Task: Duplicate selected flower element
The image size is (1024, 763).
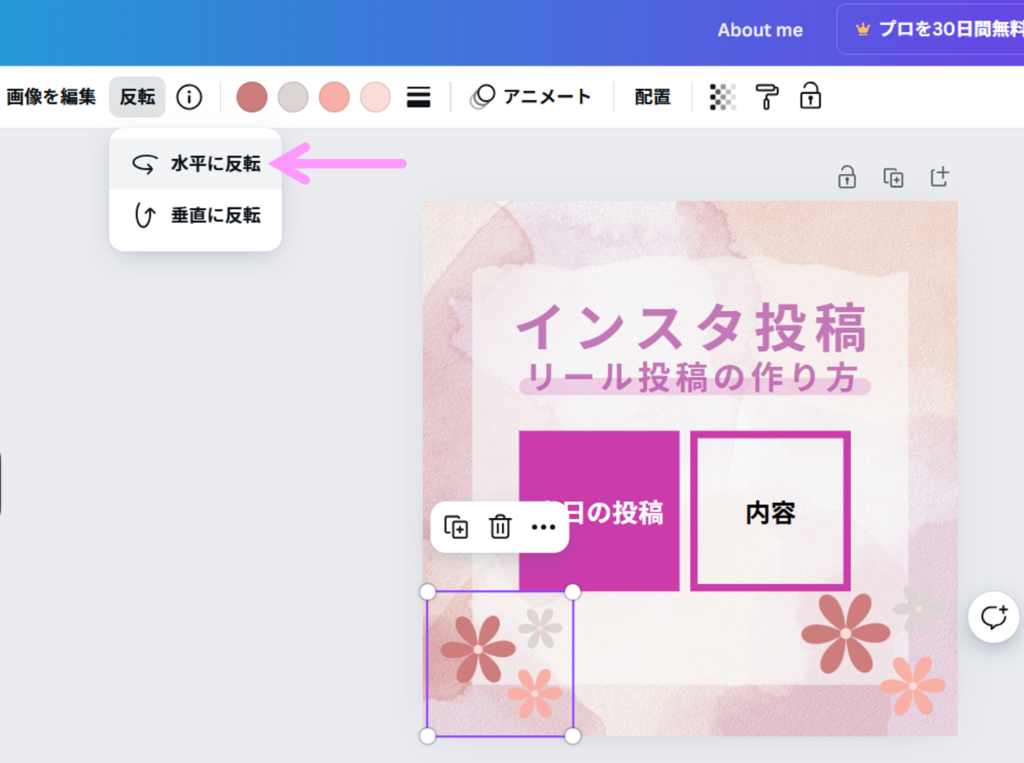Action: coord(456,527)
